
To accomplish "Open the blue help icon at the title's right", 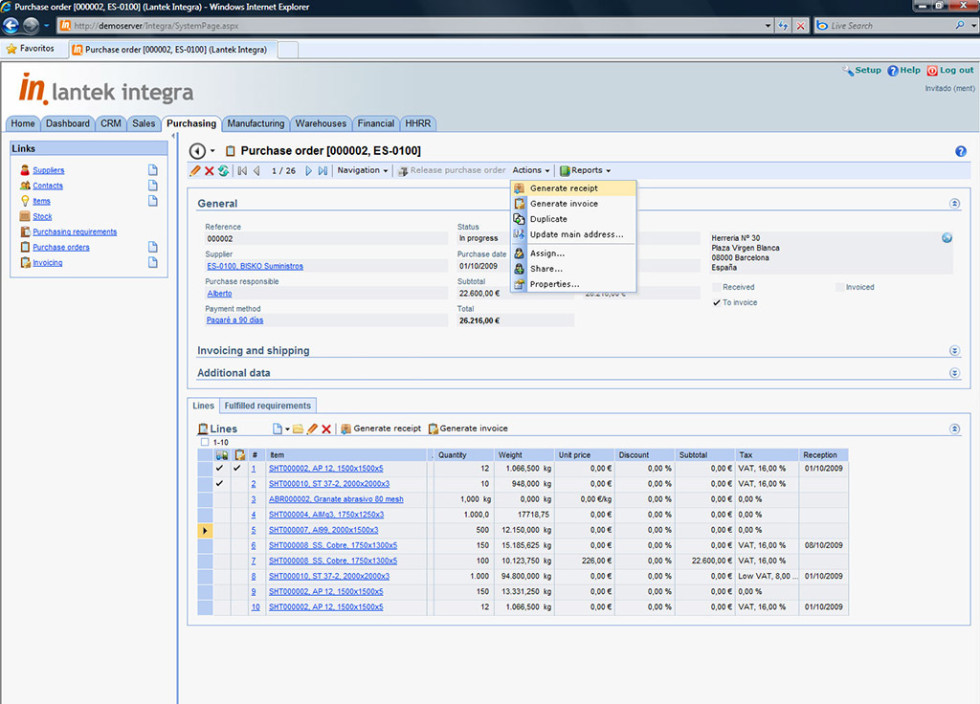I will [x=961, y=151].
